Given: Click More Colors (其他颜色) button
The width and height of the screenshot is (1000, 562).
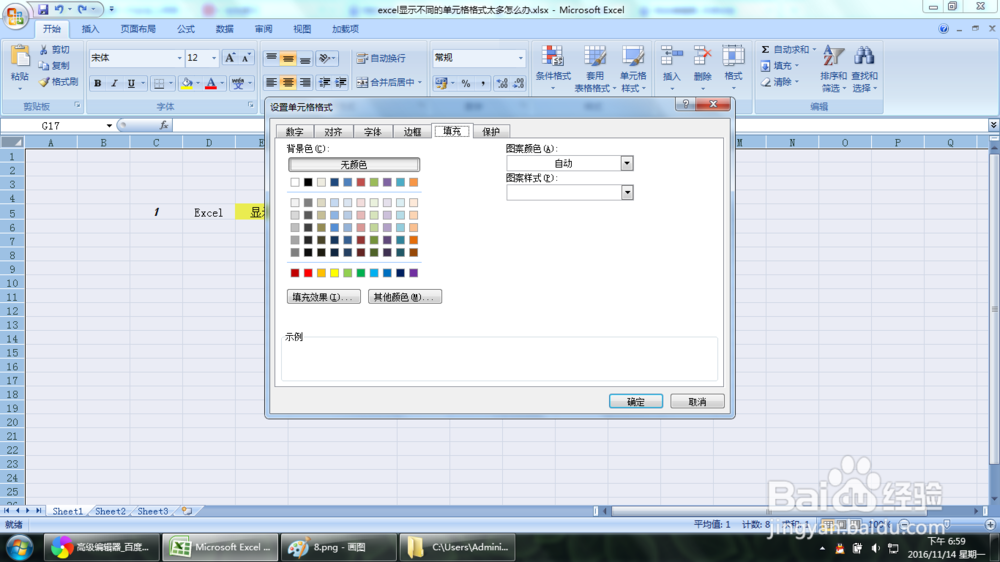Looking at the screenshot, I should tap(404, 297).
